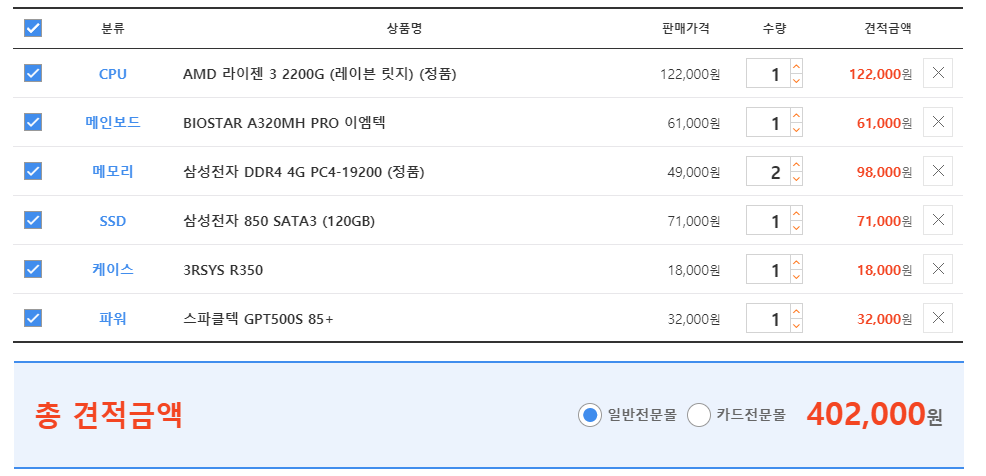Image resolution: width=986 pixels, height=476 pixels.
Task: Decrease memory quantity with down arrow
Action: tap(796, 179)
